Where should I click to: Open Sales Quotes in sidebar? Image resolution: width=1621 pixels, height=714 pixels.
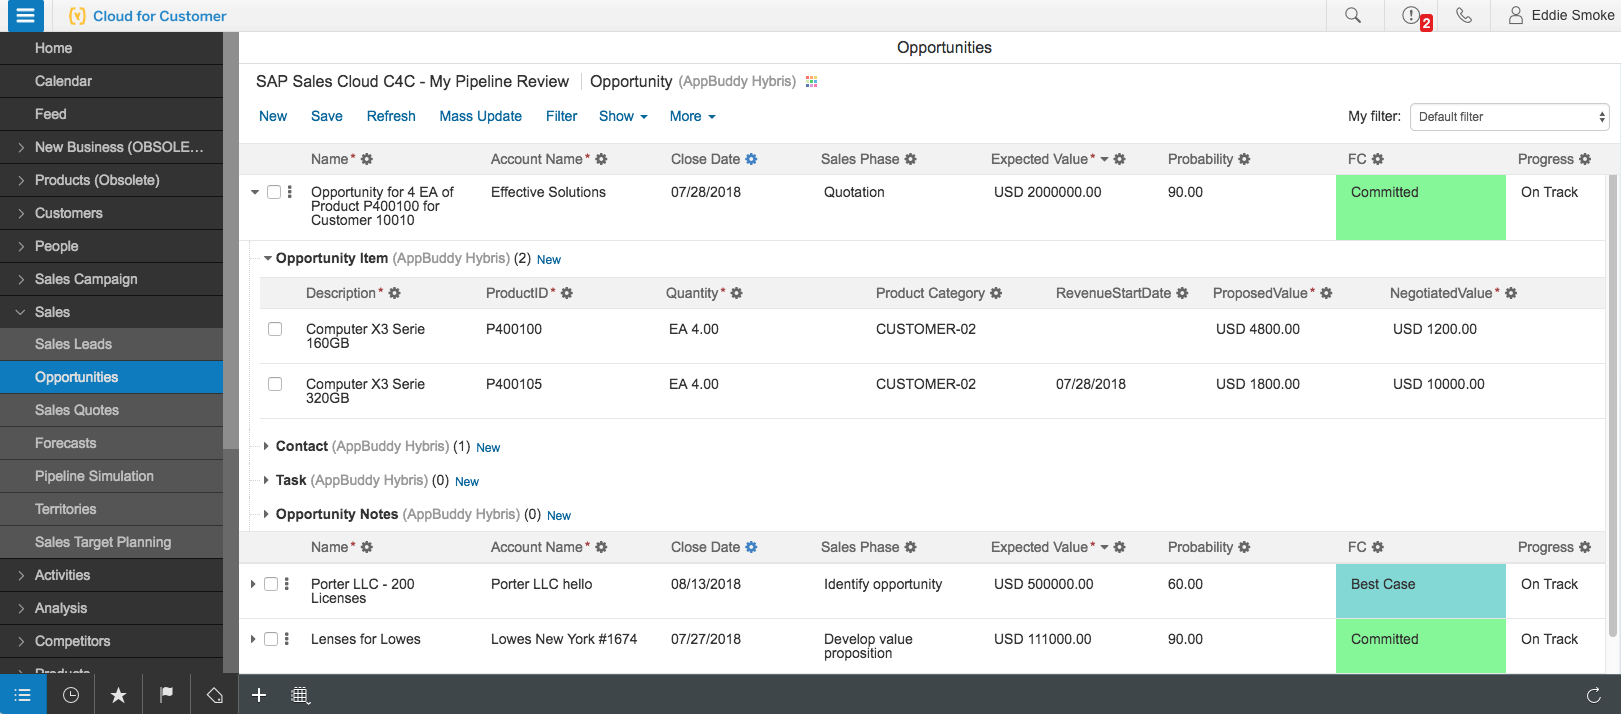[111, 410]
